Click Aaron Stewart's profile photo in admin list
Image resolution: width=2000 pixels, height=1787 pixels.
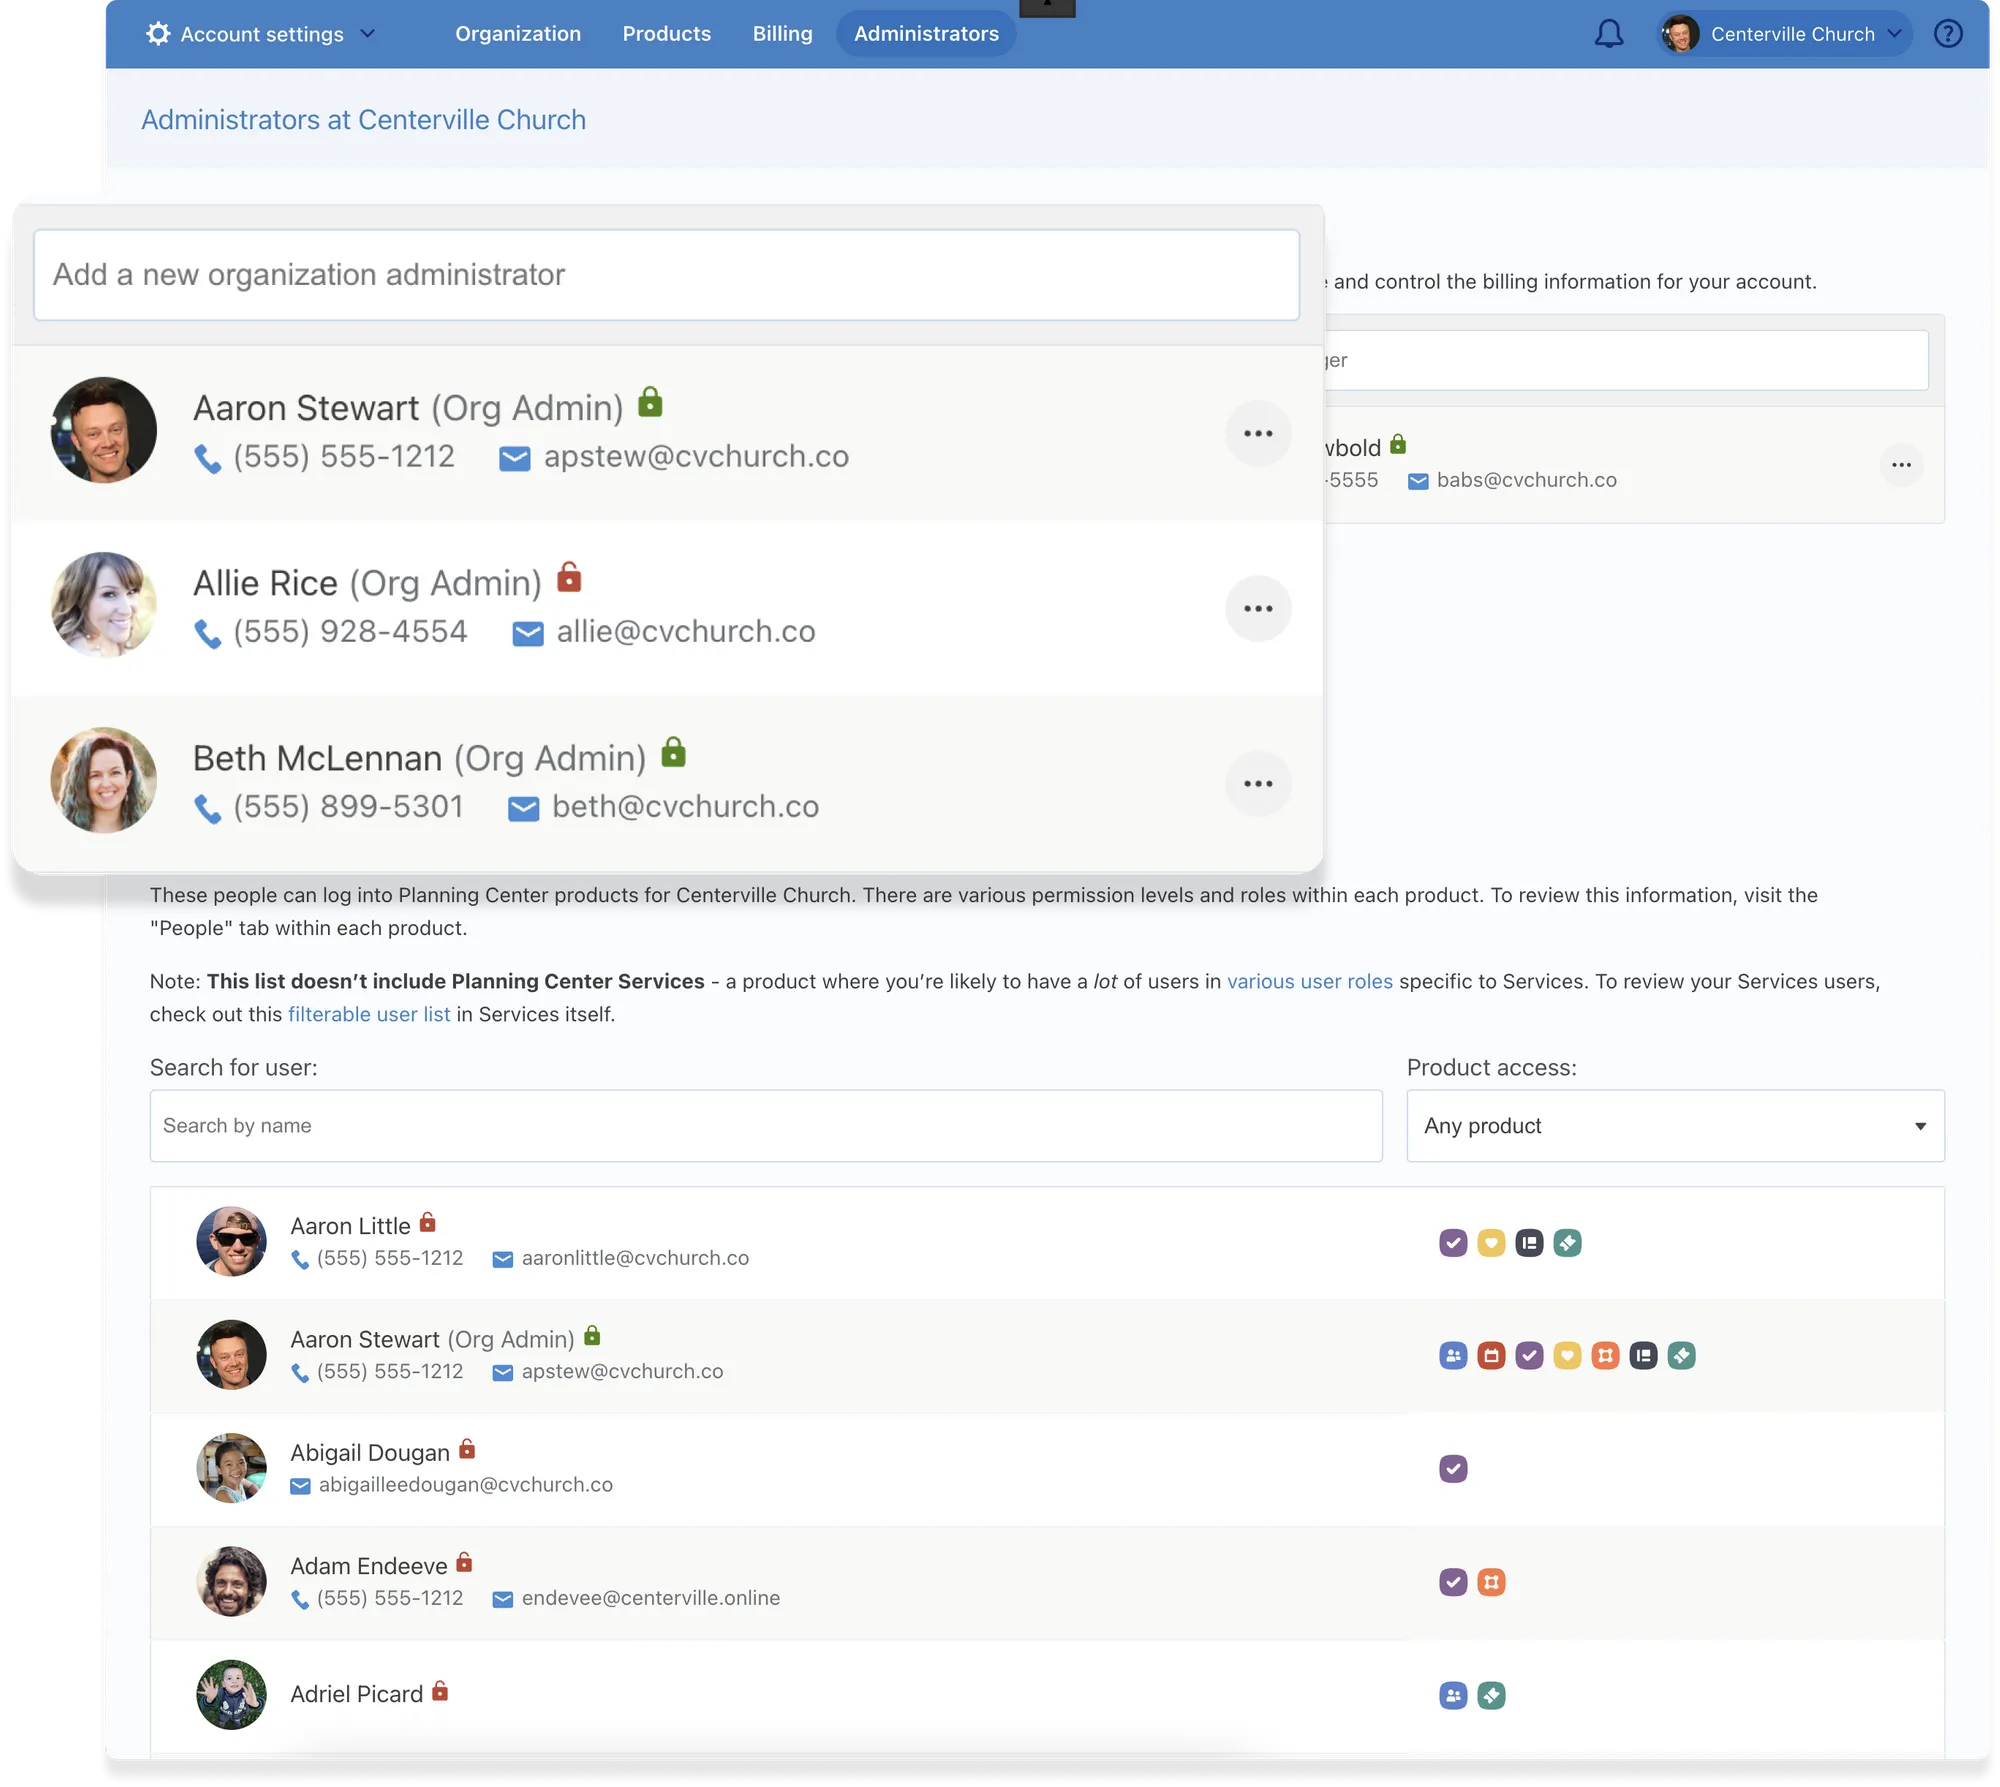(x=104, y=430)
